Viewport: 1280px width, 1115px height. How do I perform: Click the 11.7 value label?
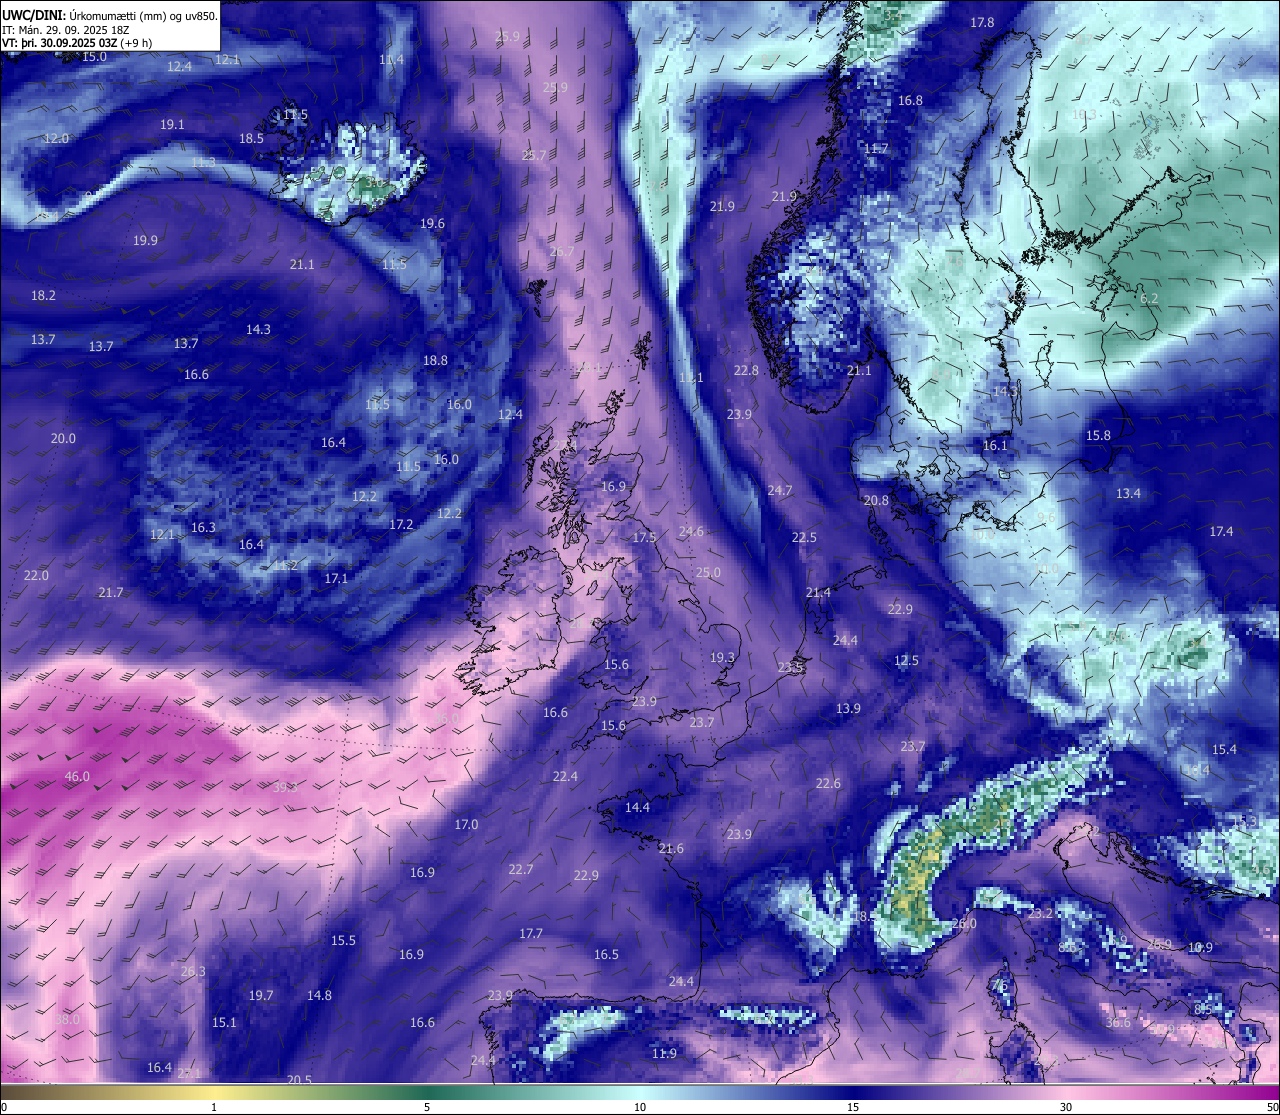click(x=876, y=149)
